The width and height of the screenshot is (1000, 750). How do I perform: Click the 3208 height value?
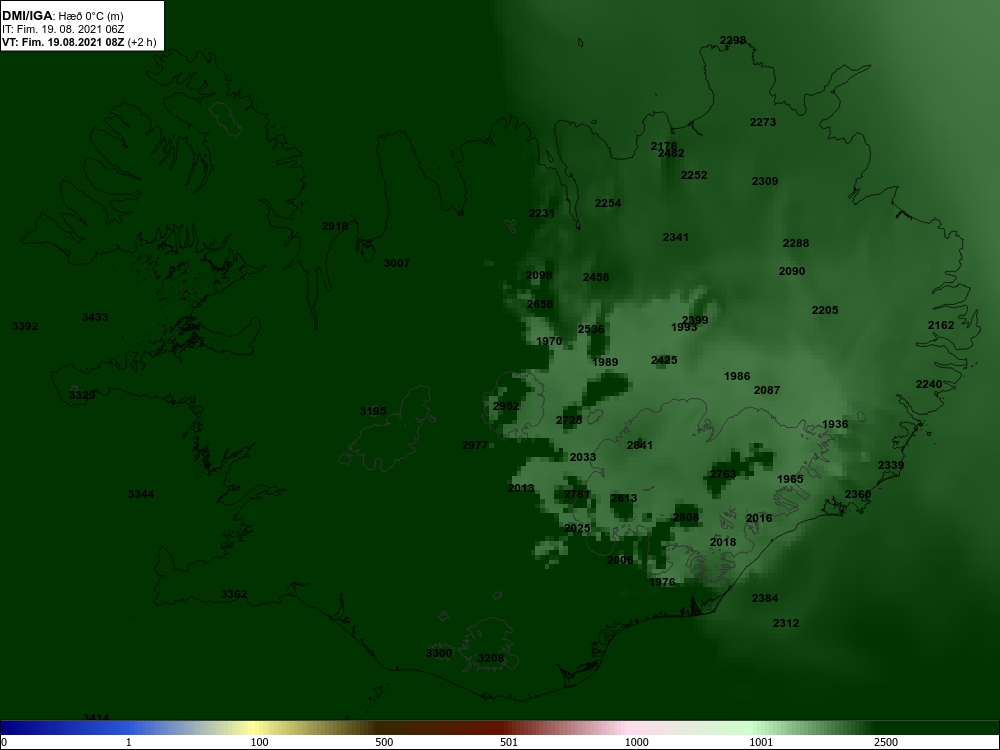pyautogui.click(x=490, y=658)
